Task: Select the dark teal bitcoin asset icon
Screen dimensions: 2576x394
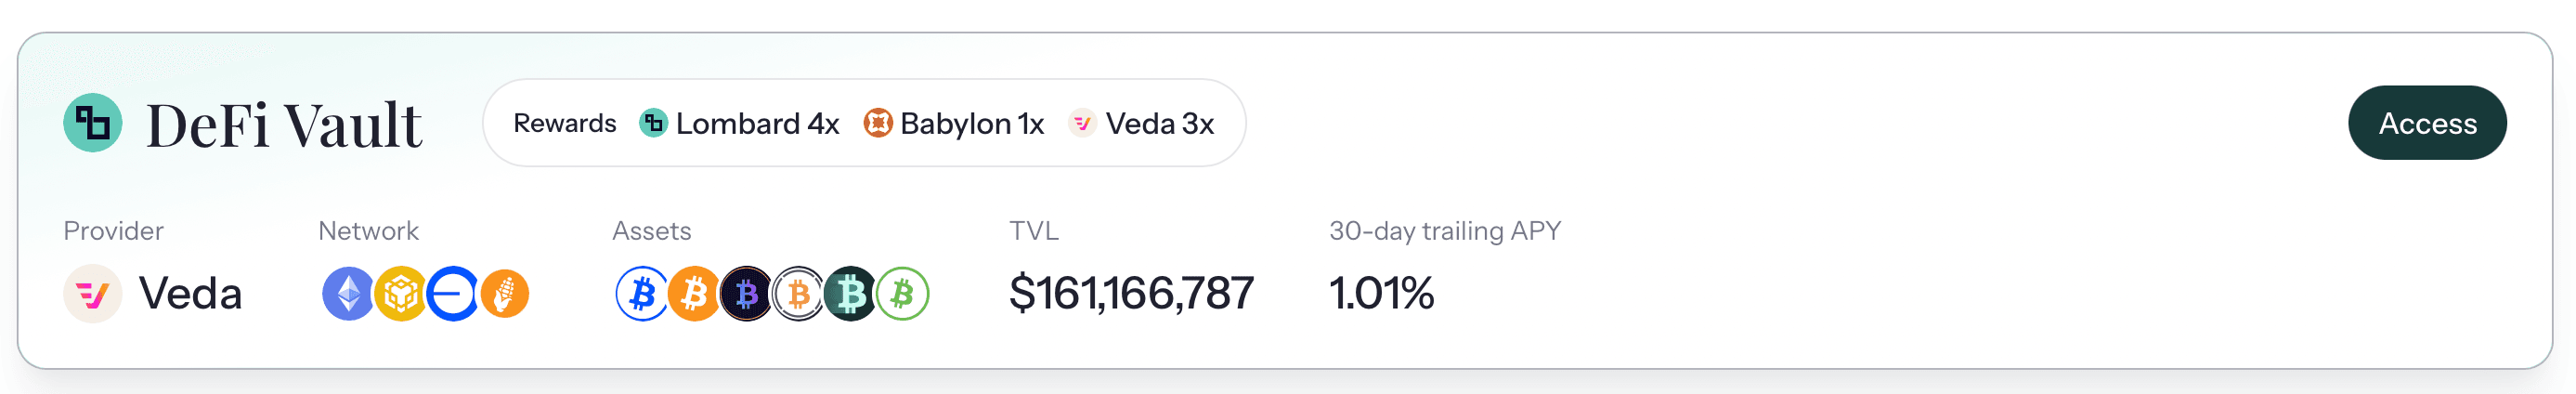Action: [850, 294]
